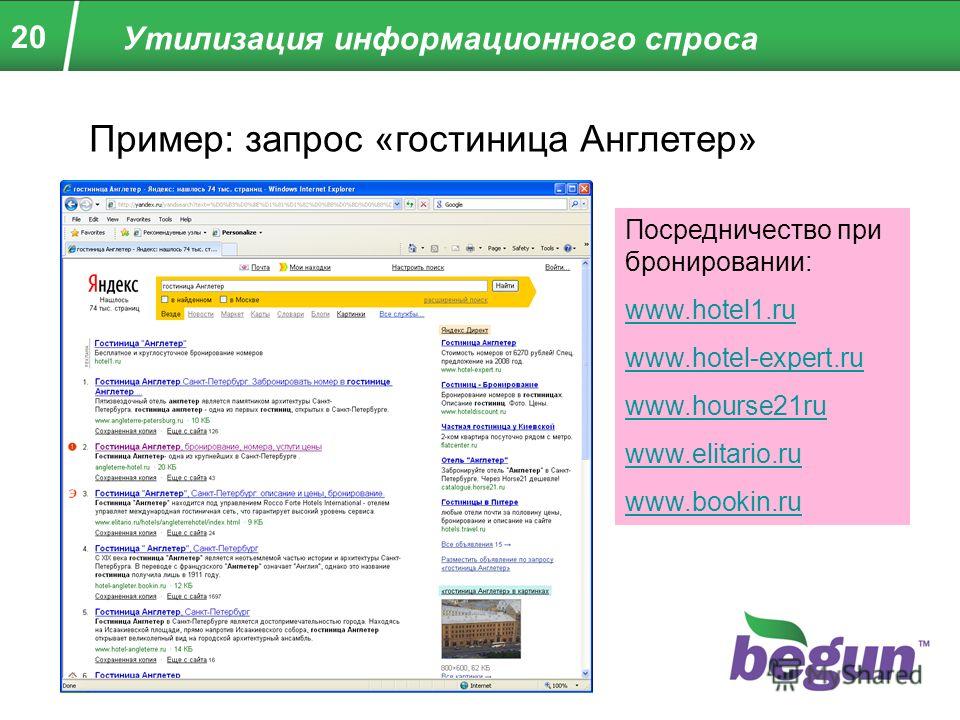
Task: Click the Print icon in command bar
Action: [x=470, y=249]
